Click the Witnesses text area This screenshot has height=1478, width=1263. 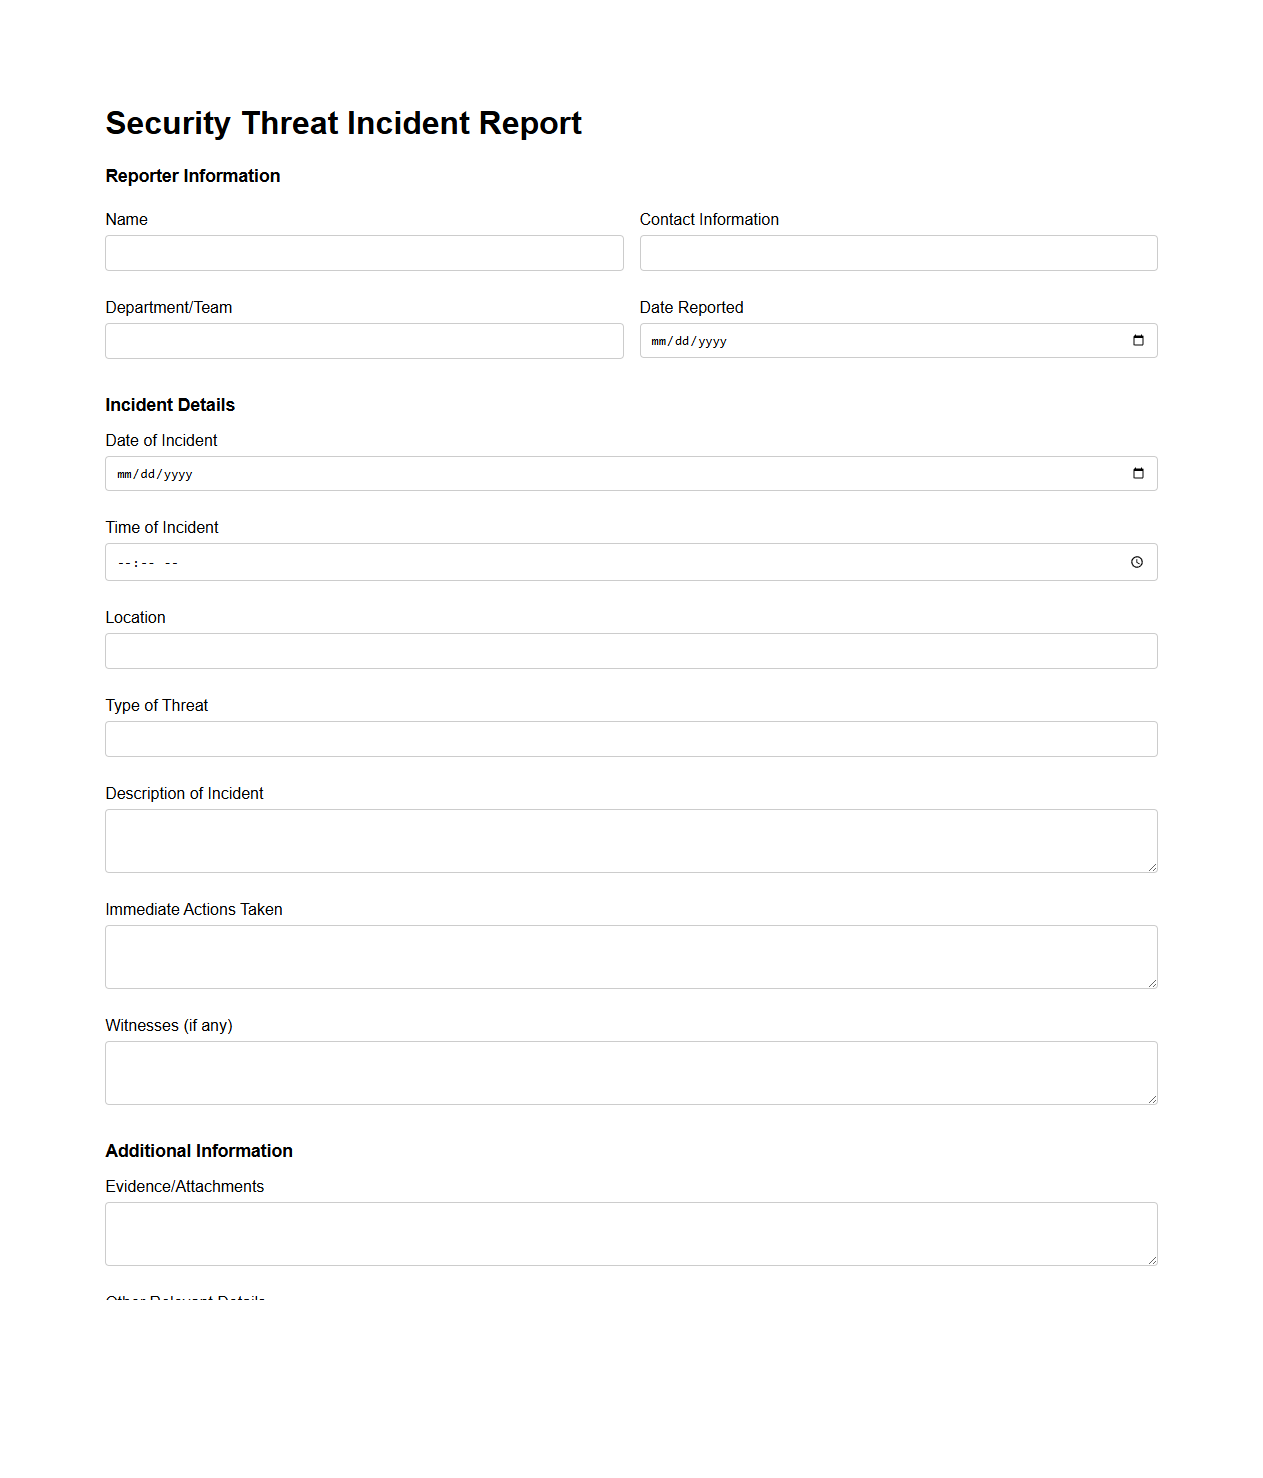tap(630, 1072)
